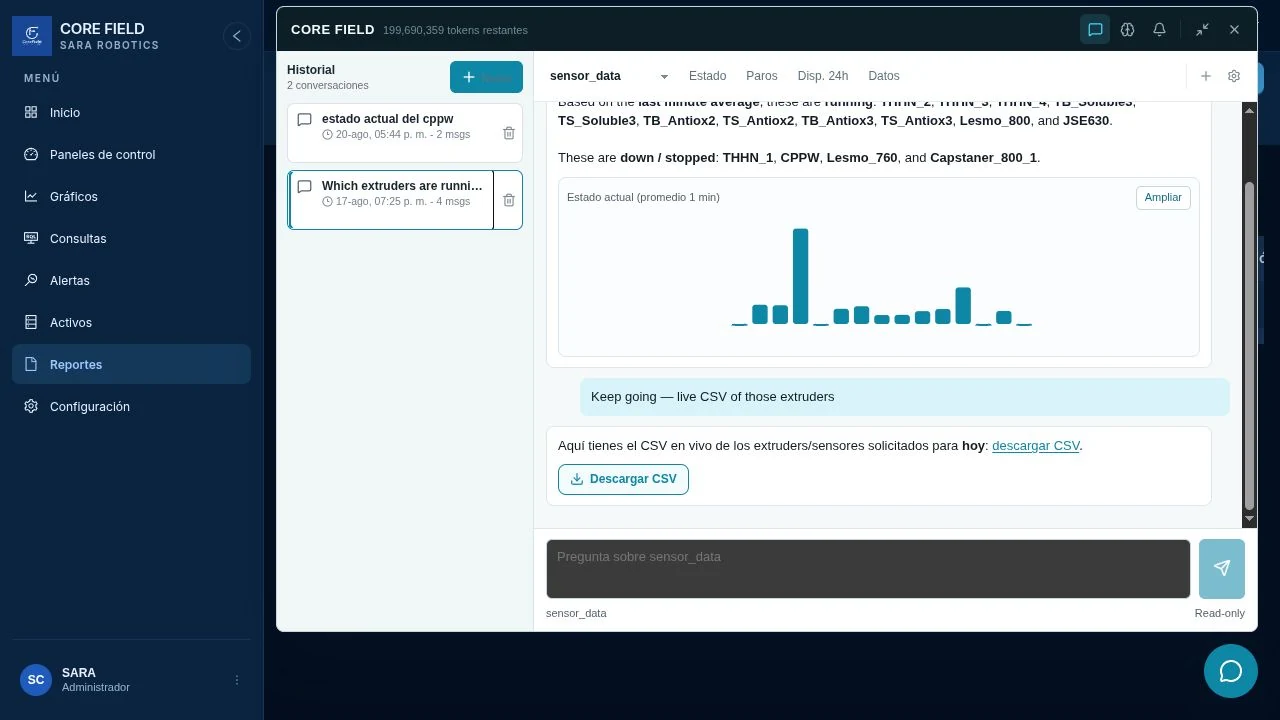Select the Datos tab
The image size is (1280, 720).
click(x=884, y=76)
